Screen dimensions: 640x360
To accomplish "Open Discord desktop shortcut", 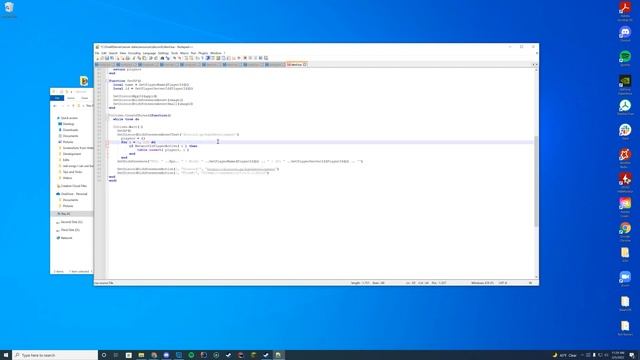I will [x=625, y=34].
